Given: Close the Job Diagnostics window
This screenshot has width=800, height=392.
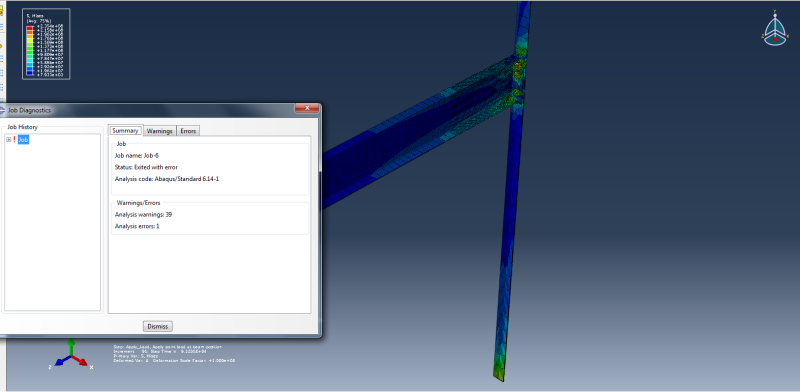Looking at the screenshot, I should (x=307, y=108).
